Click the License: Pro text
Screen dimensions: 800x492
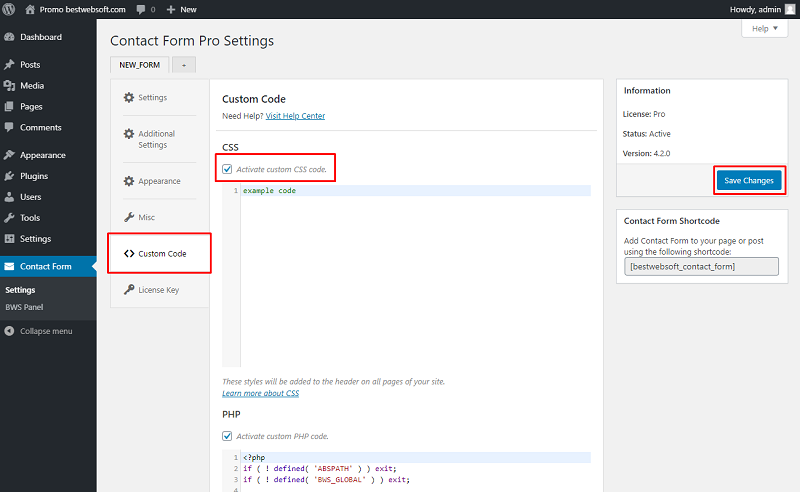click(644, 114)
